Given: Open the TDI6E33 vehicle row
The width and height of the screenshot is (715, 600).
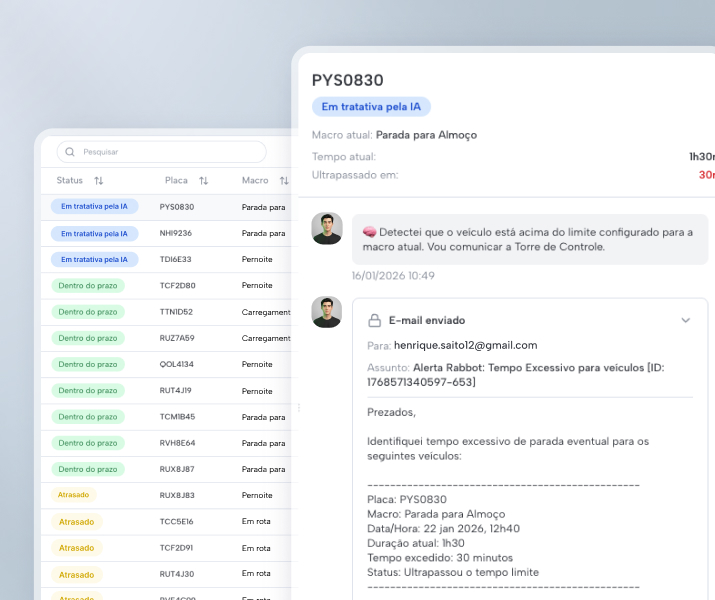Looking at the screenshot, I should [176, 259].
